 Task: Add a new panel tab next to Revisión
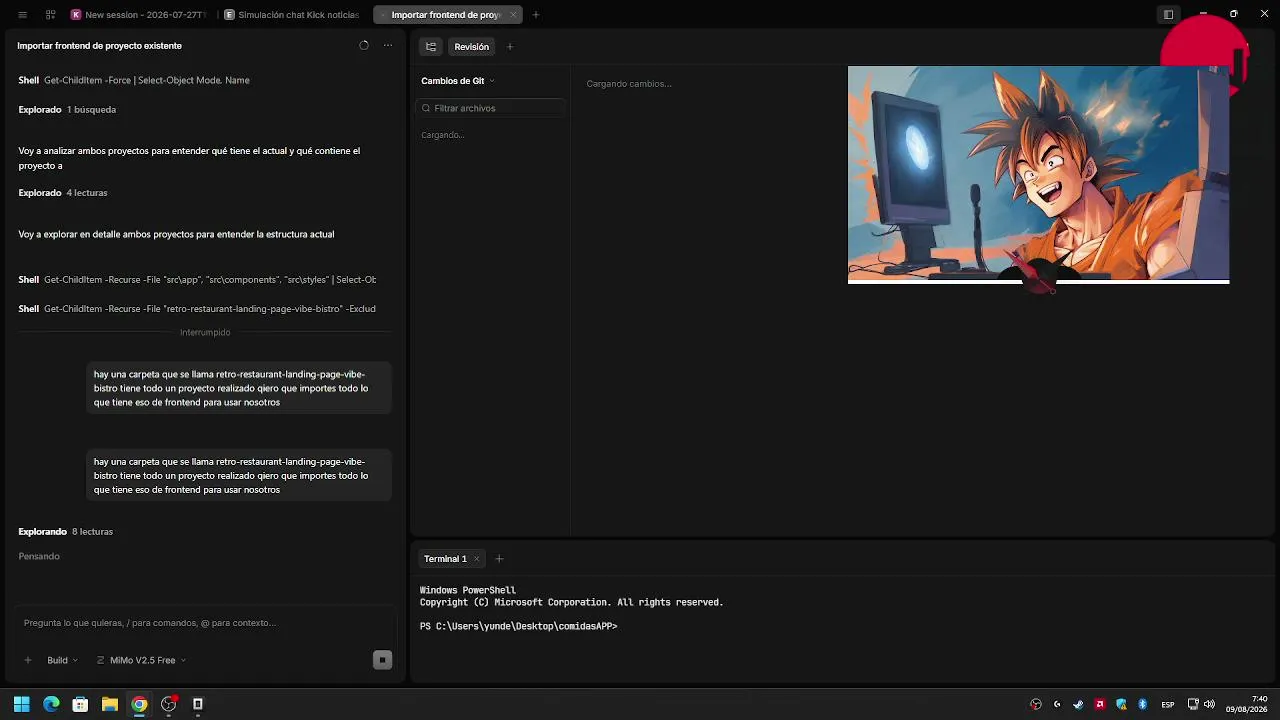click(x=510, y=47)
